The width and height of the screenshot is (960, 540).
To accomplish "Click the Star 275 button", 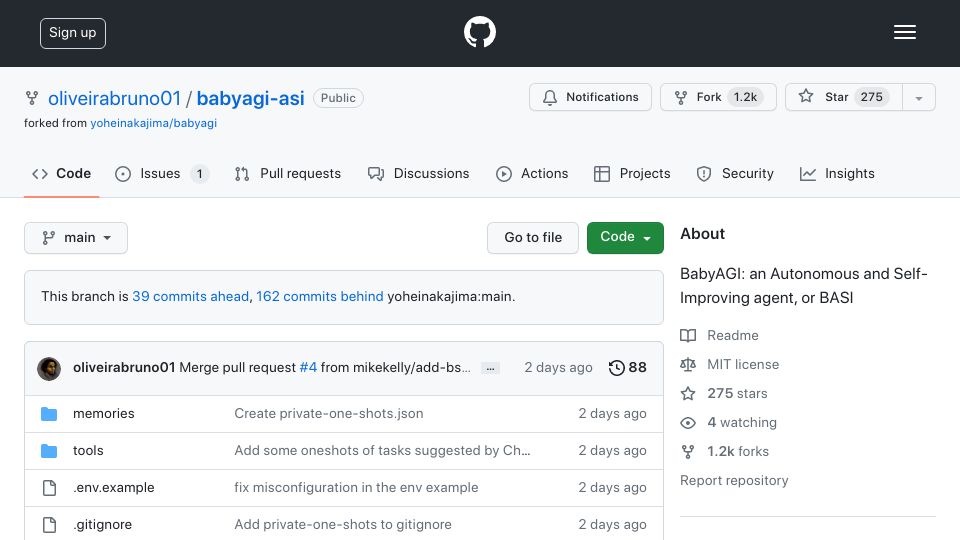I will (x=844, y=97).
